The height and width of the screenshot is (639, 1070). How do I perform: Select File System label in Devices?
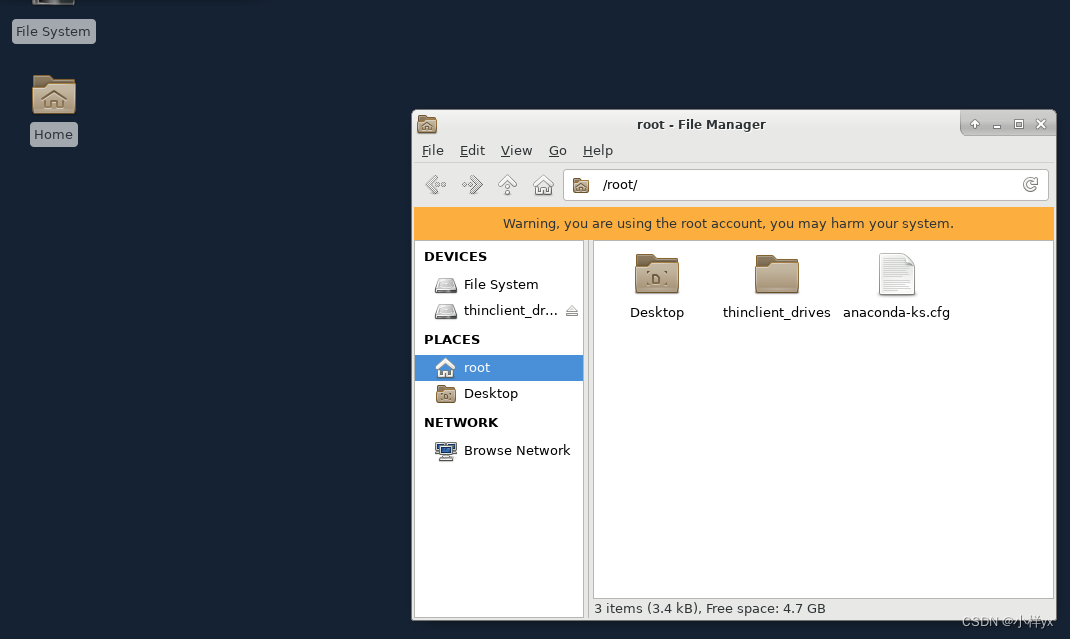(501, 285)
